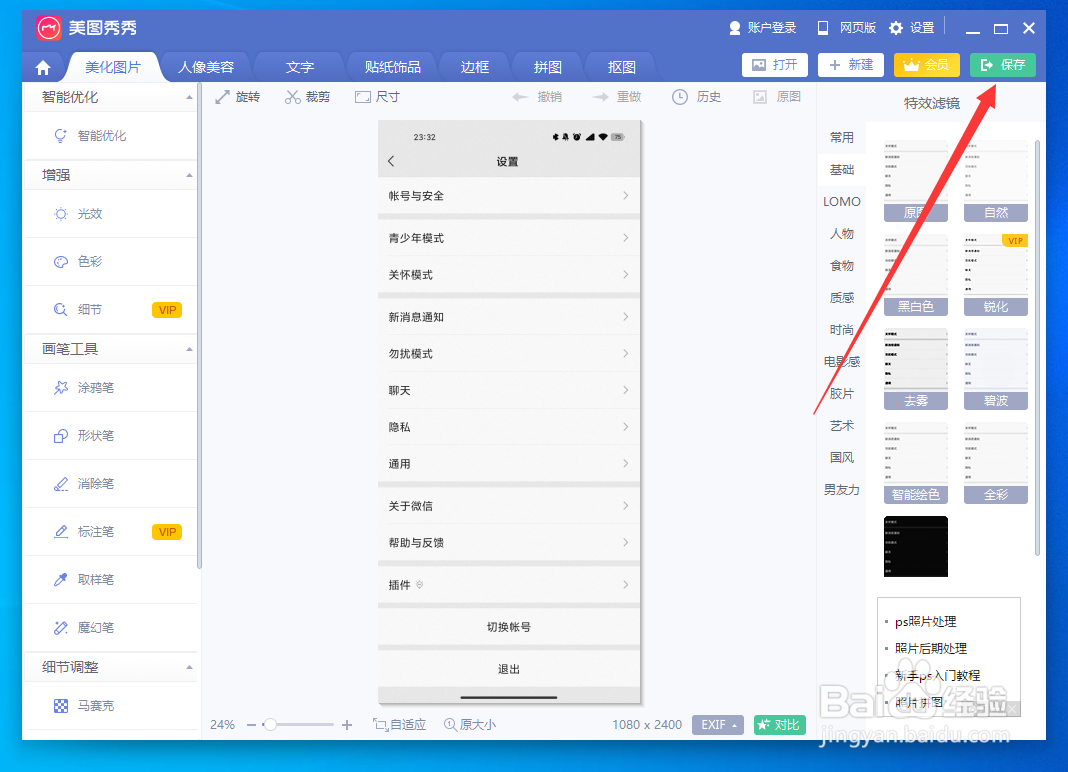
Task: Switch view mode to 自适应 fit screen
Action: pyautogui.click(x=399, y=724)
